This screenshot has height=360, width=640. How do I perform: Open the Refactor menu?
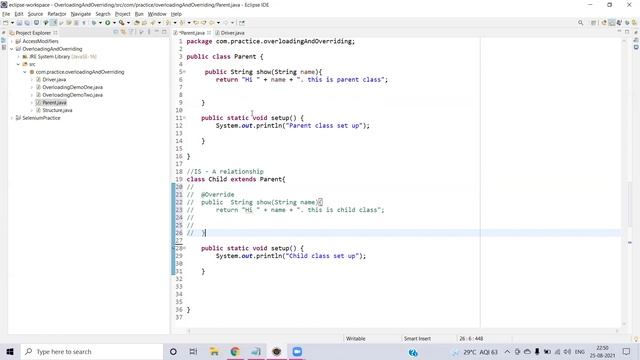pos(57,14)
